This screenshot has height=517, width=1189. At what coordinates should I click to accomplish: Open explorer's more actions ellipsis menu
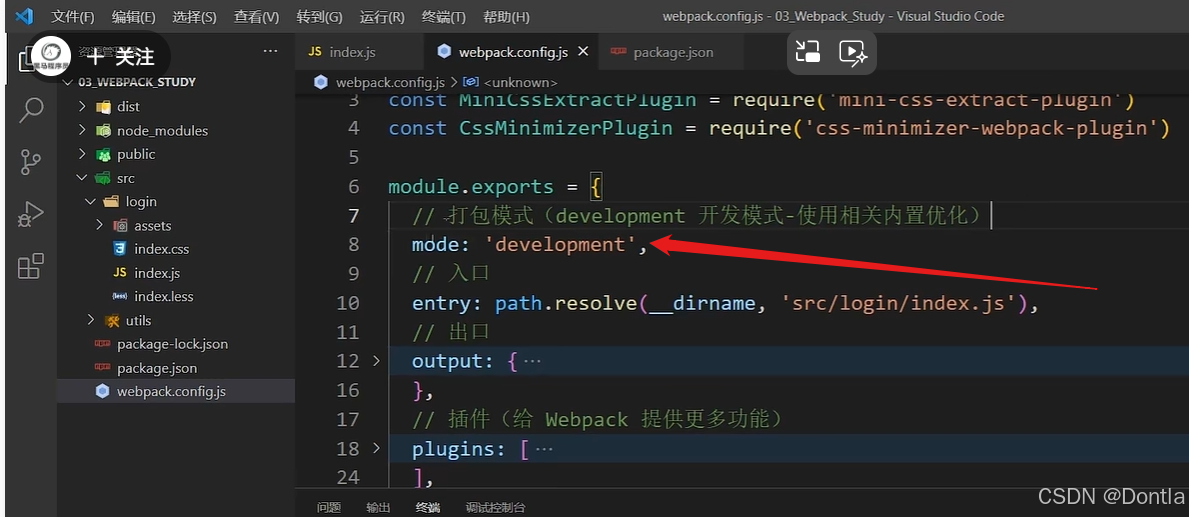coord(270,52)
